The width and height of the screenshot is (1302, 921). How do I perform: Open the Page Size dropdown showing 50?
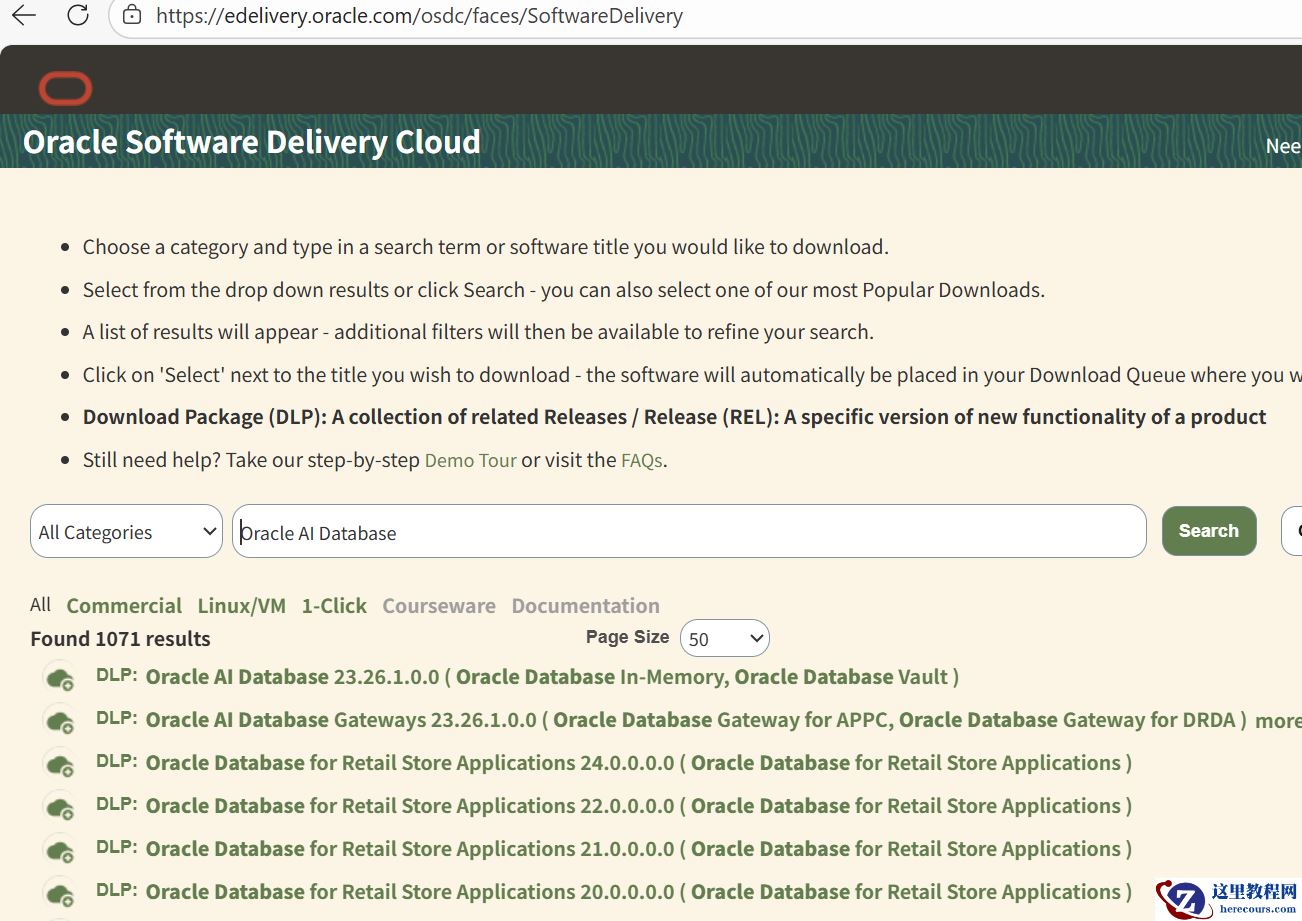point(724,638)
